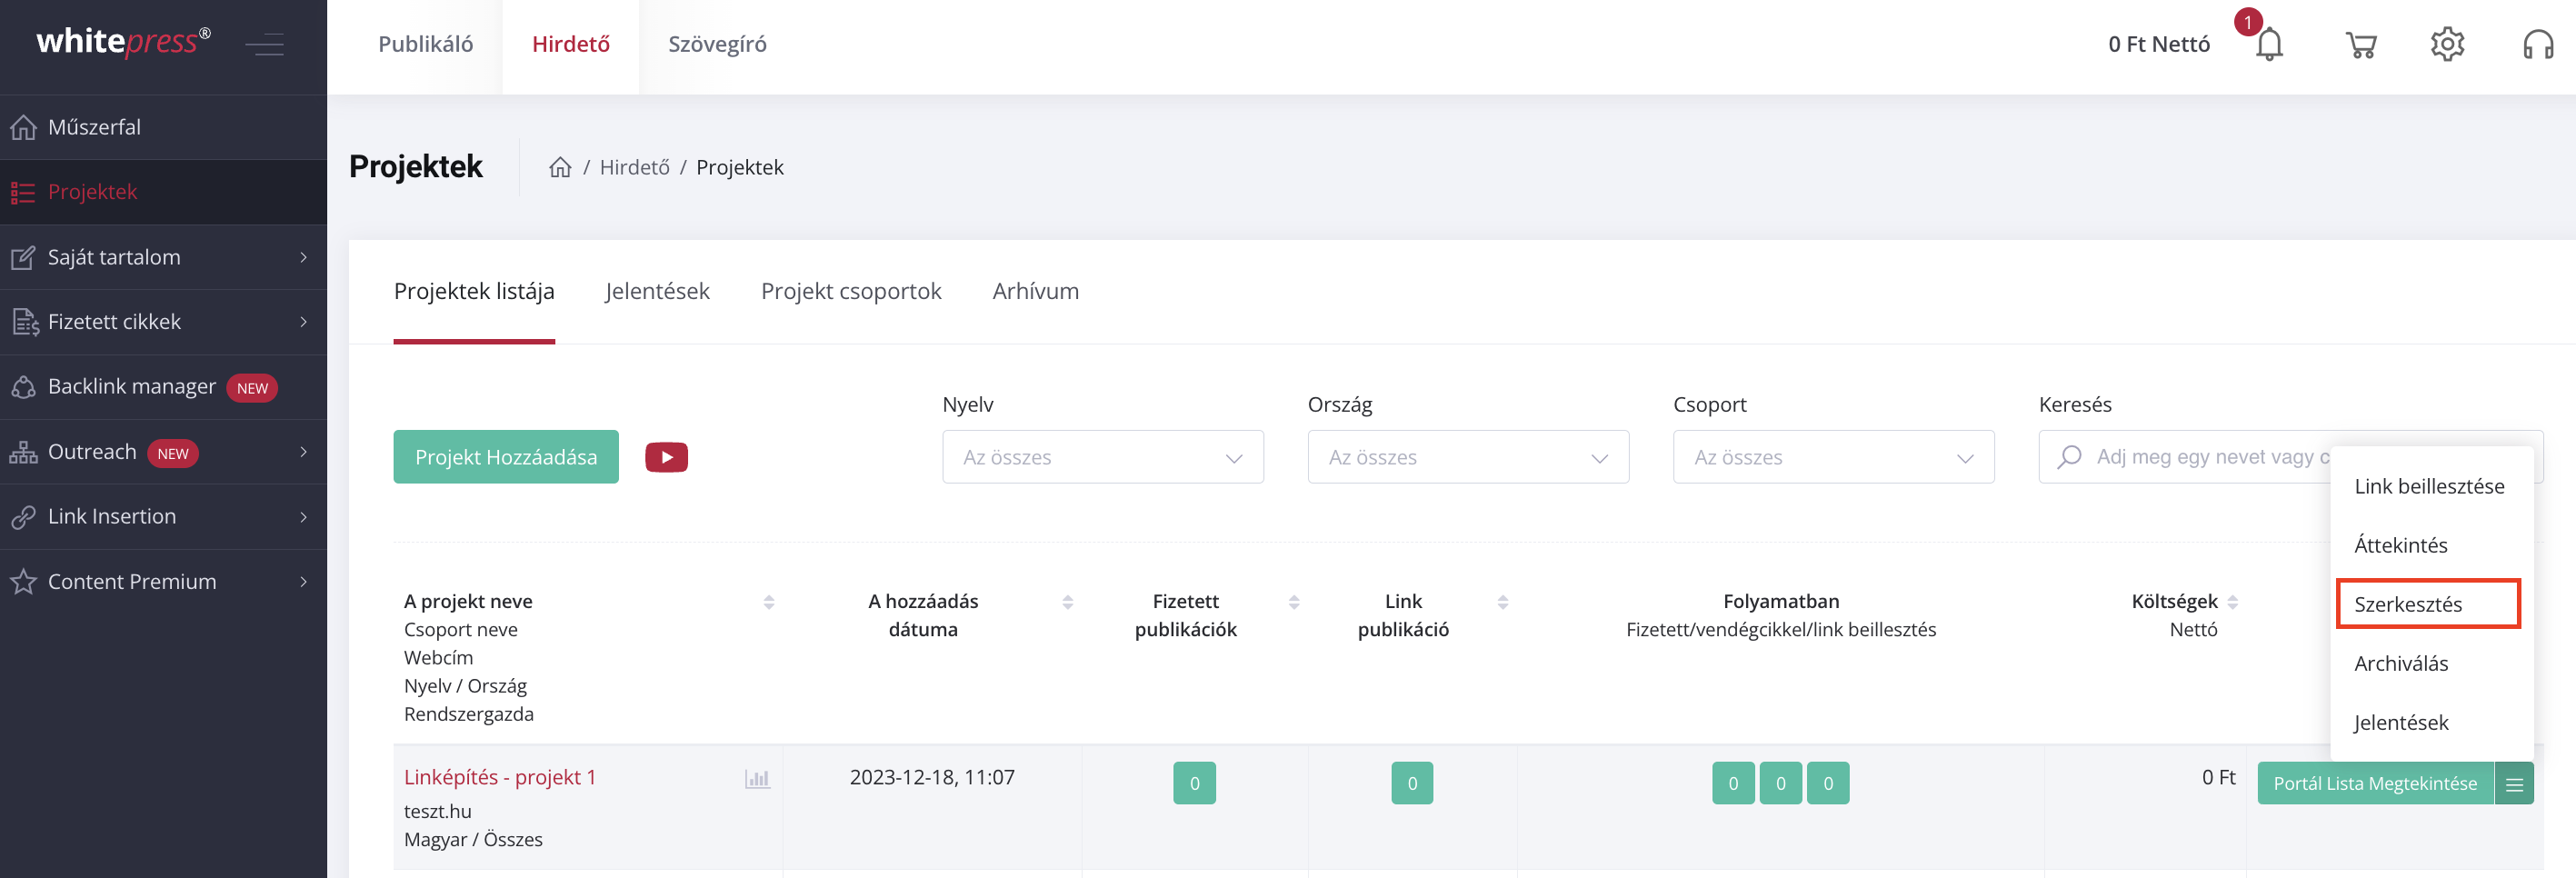The width and height of the screenshot is (2576, 878).
Task: Open the row menu icon beside Portál Lista
Action: [2514, 783]
